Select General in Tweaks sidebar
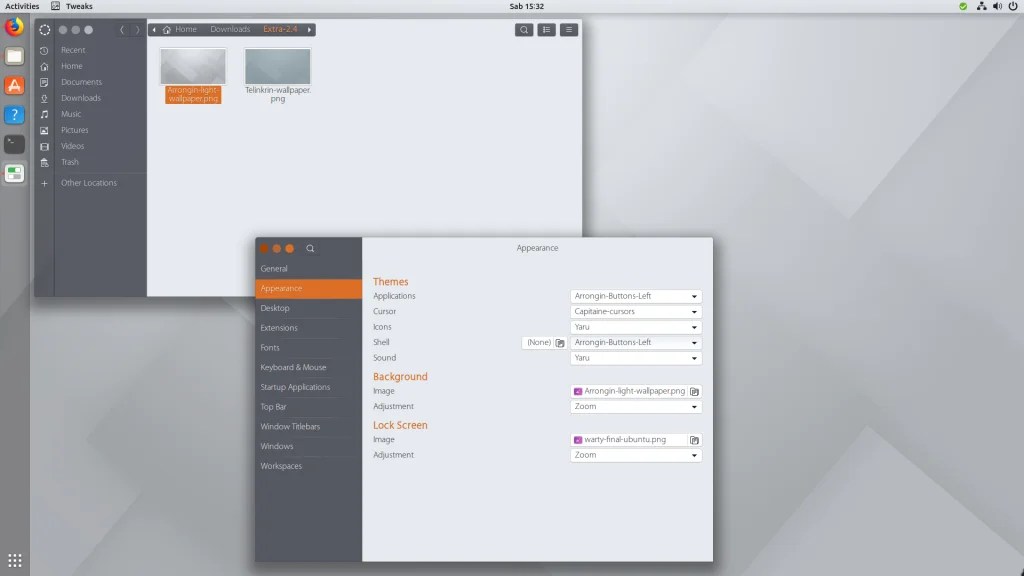Screen dimensions: 1024x576 click(x=308, y=268)
